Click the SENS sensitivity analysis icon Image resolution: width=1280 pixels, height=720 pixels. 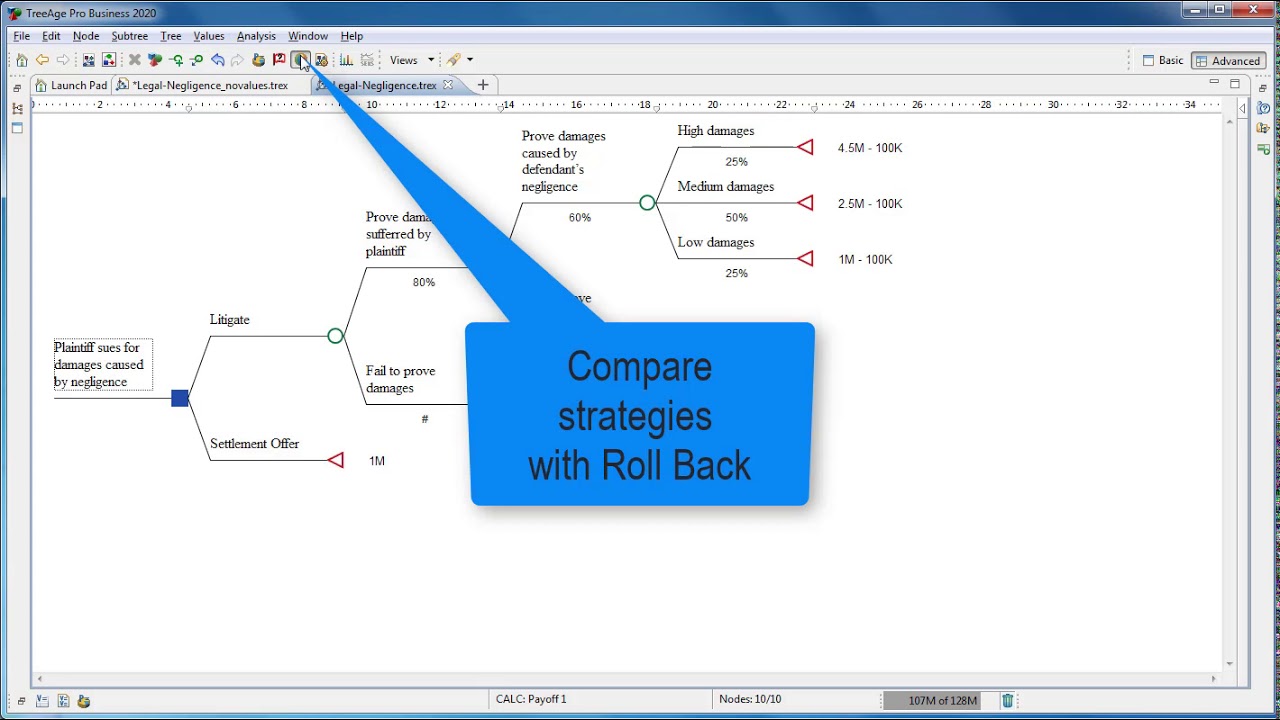click(x=367, y=60)
